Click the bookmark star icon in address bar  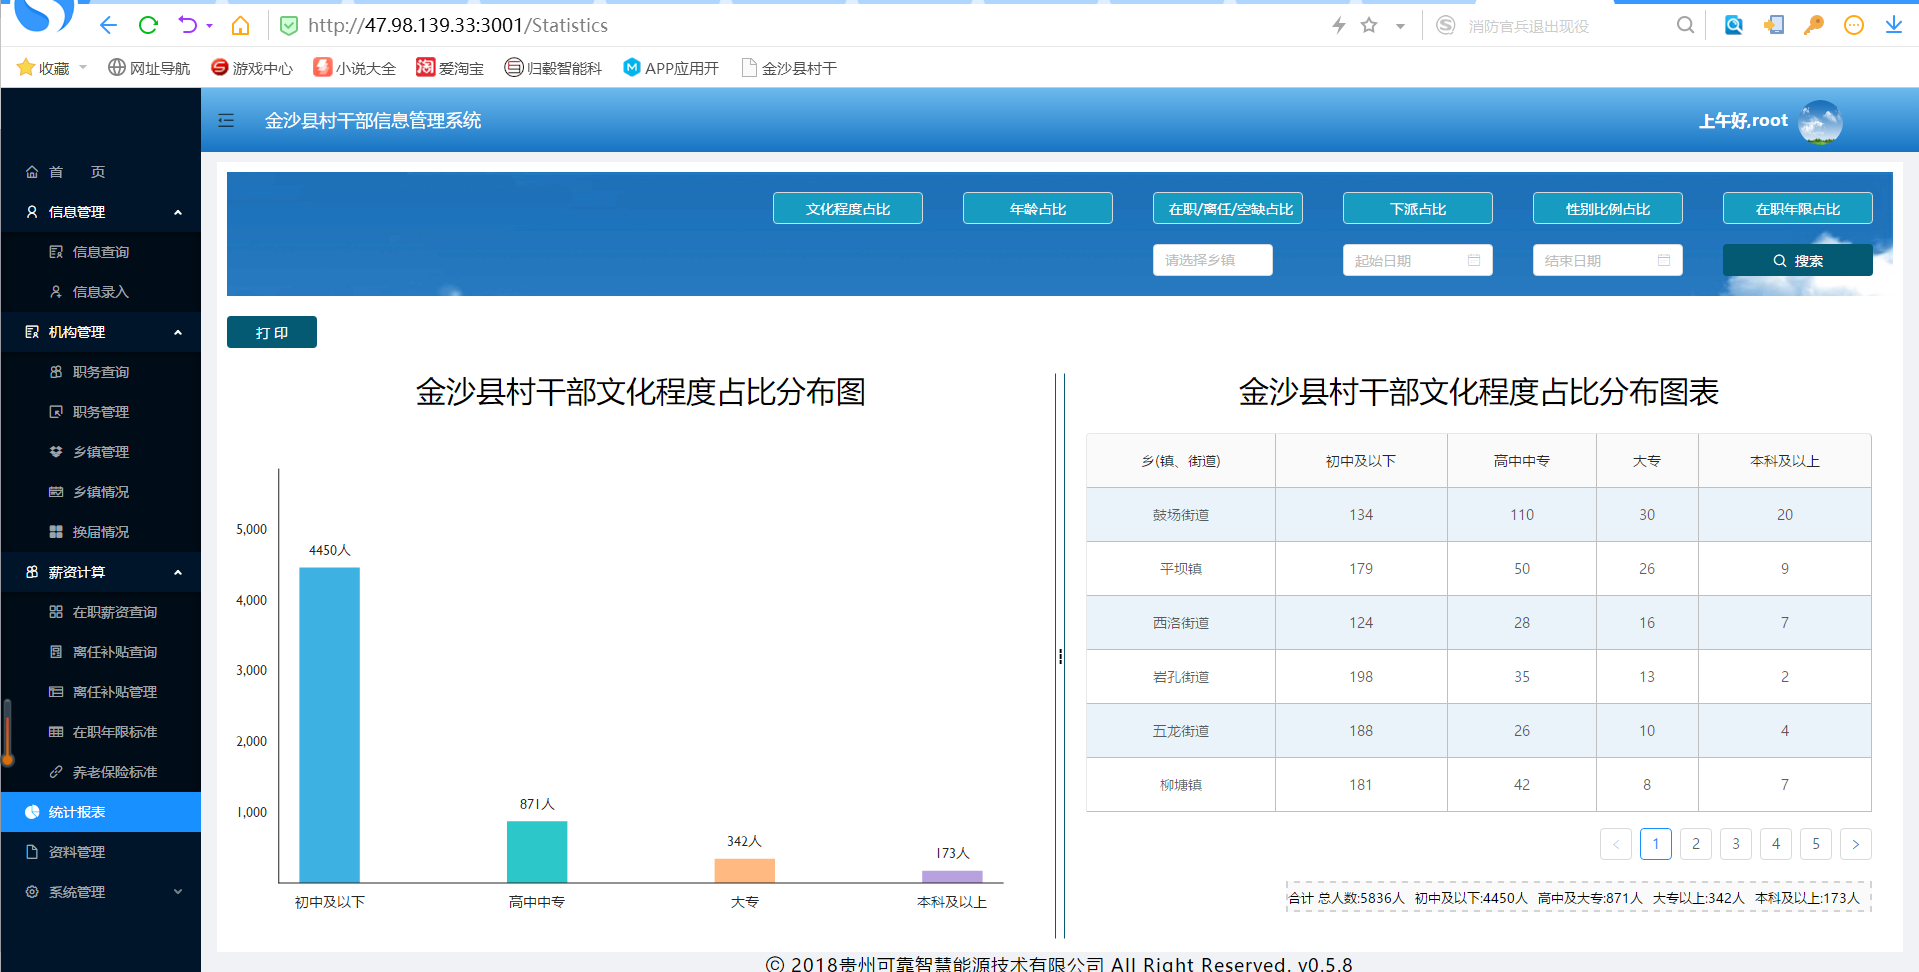pos(1369,25)
